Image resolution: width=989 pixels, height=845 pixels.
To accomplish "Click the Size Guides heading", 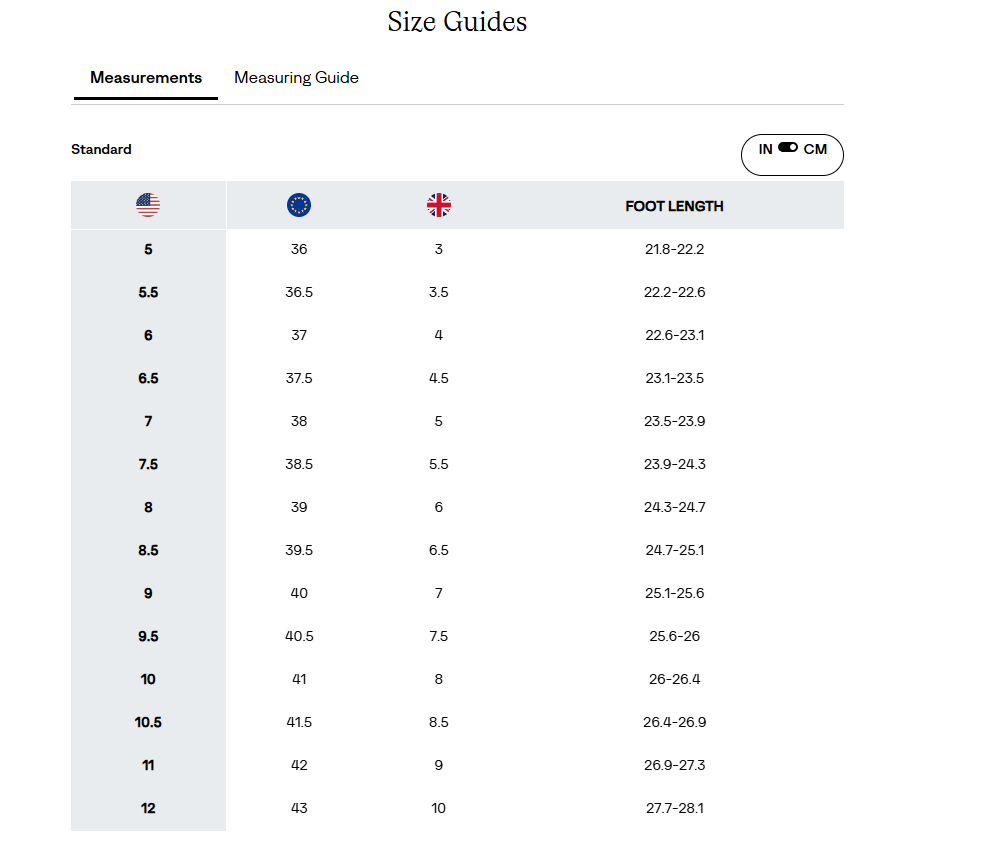I will (457, 21).
